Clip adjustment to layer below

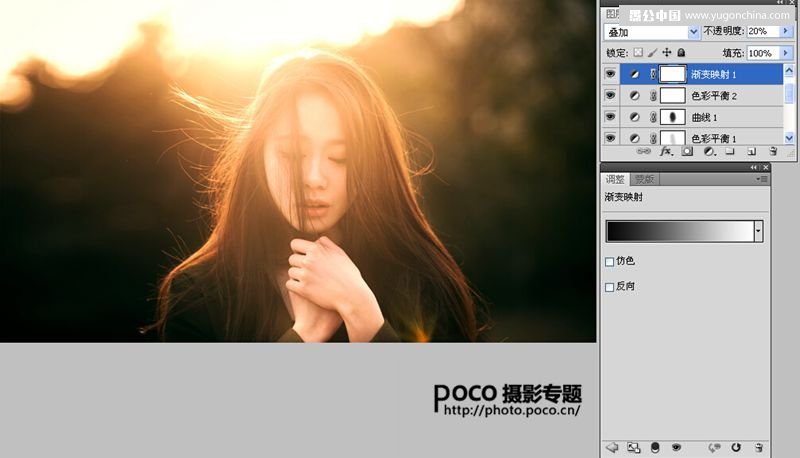[x=655, y=447]
